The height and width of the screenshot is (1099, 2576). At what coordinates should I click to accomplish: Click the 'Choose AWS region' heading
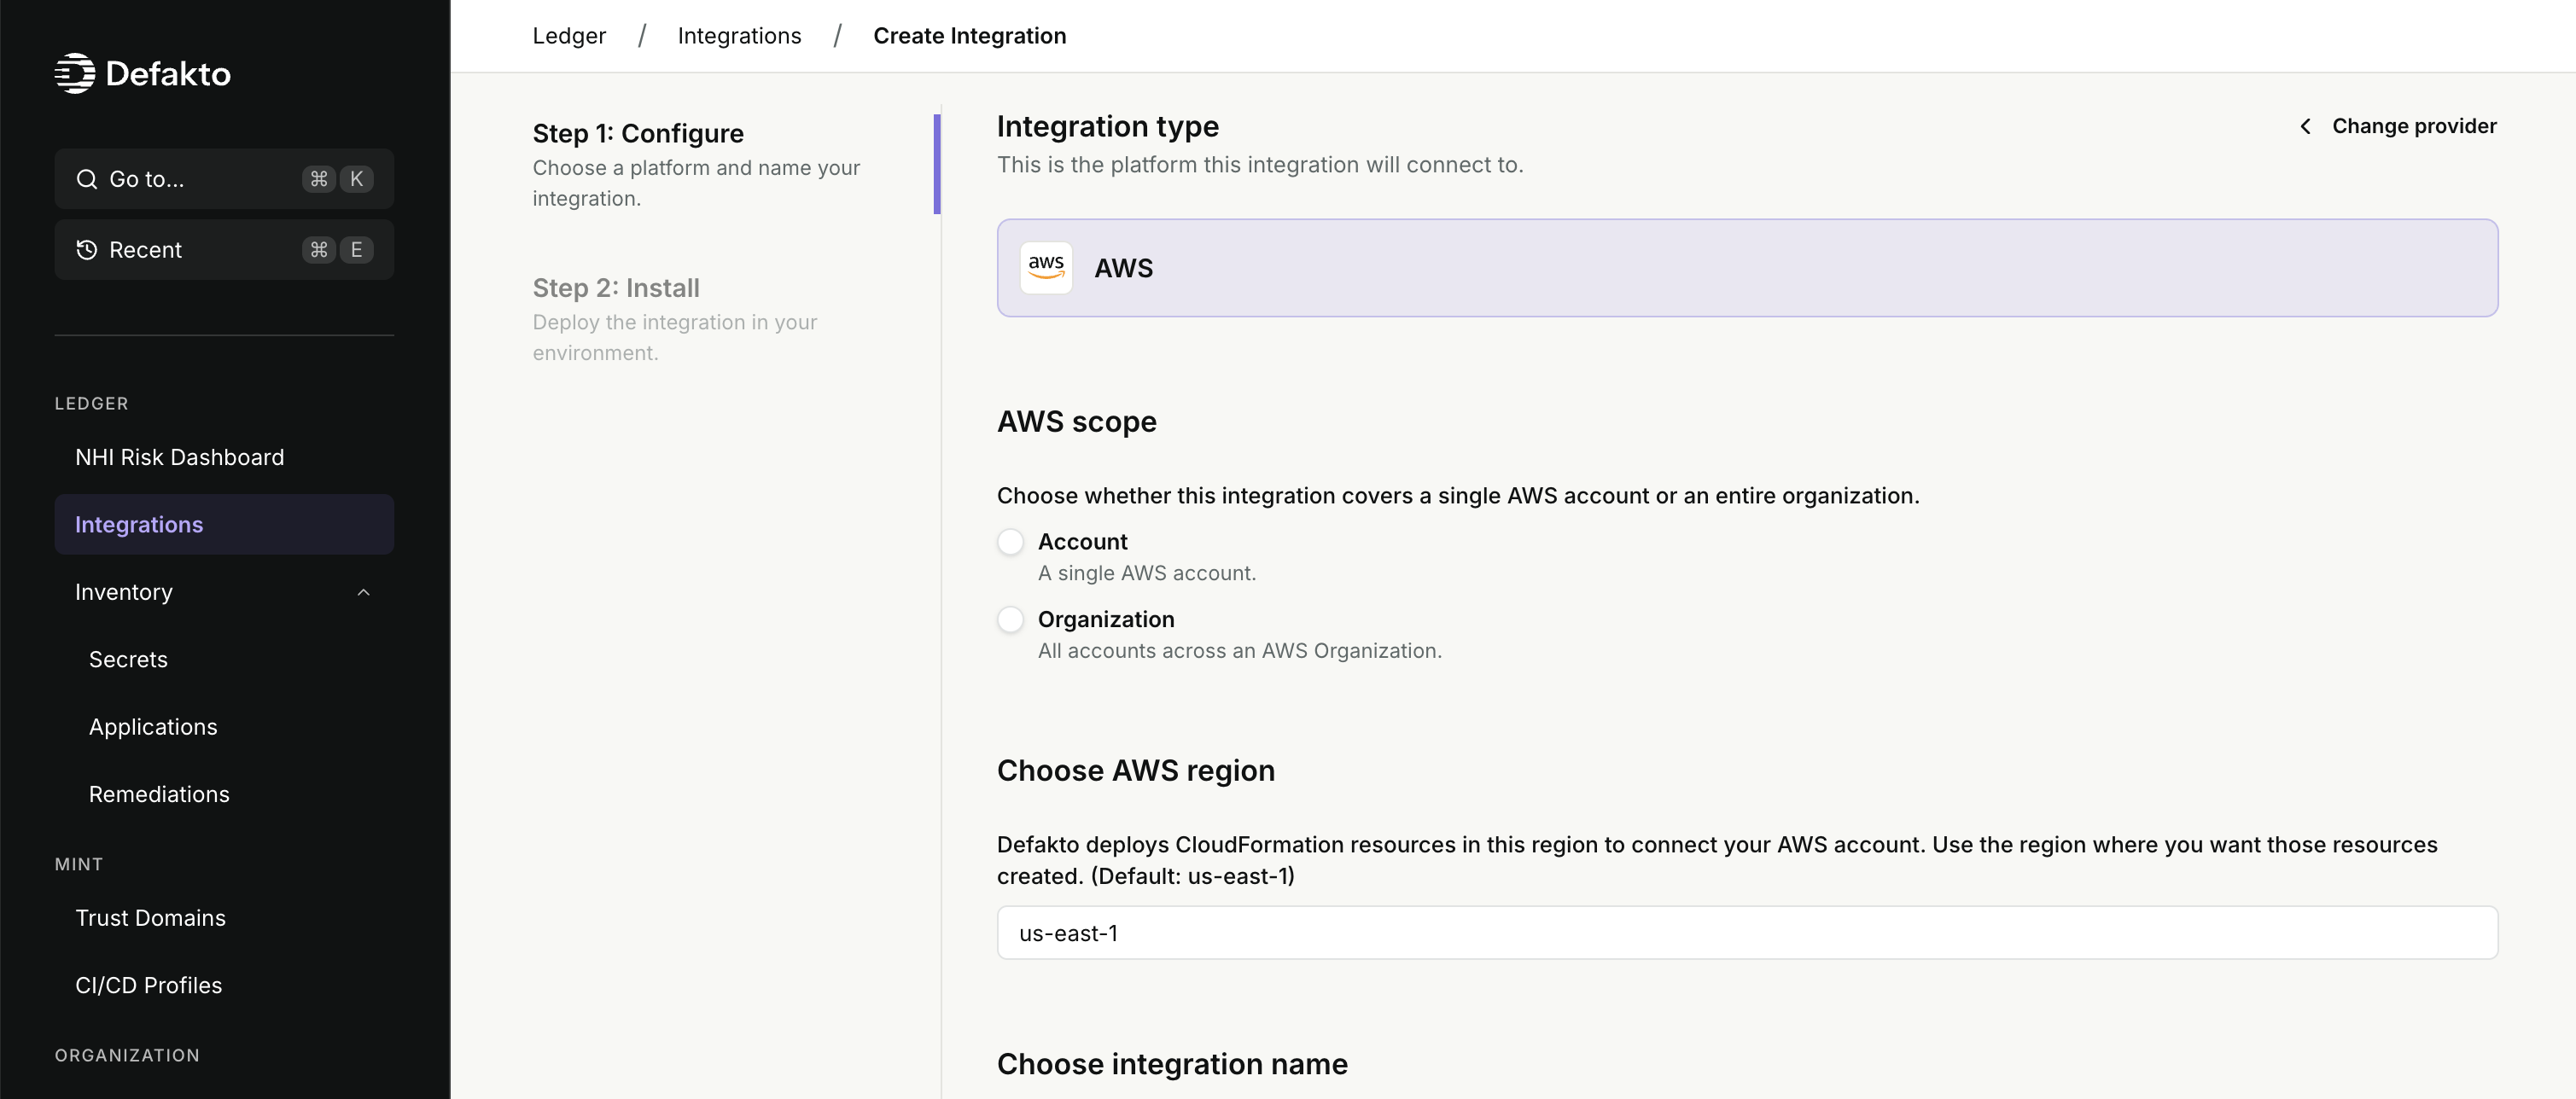coord(1135,771)
